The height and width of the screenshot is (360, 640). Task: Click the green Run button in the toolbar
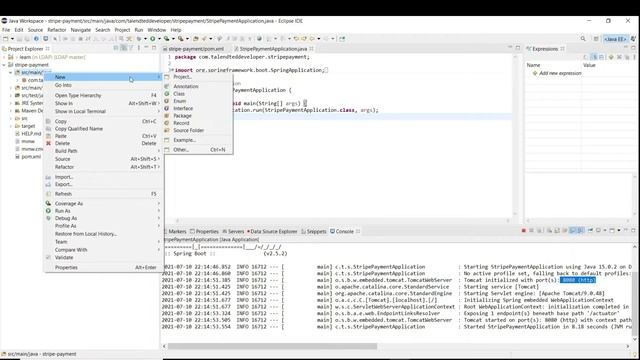point(153,39)
